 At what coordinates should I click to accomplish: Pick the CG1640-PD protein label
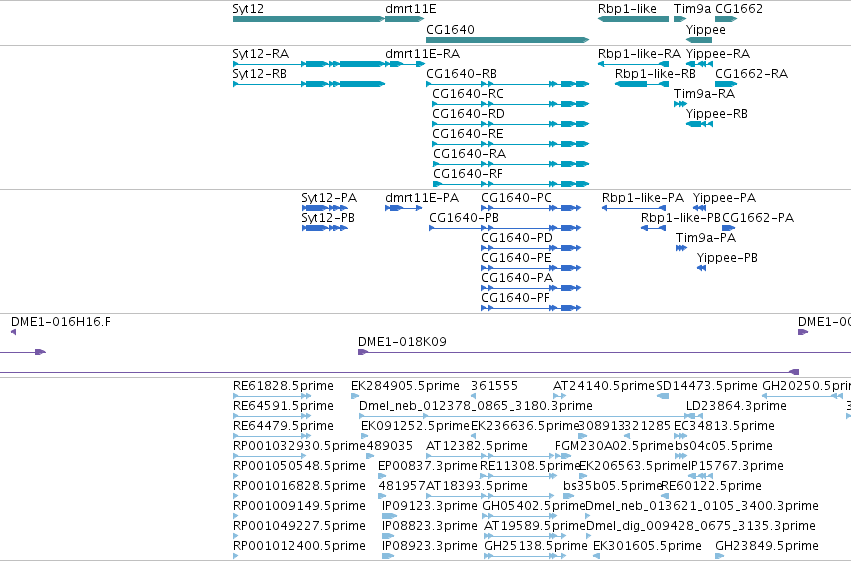(517, 238)
